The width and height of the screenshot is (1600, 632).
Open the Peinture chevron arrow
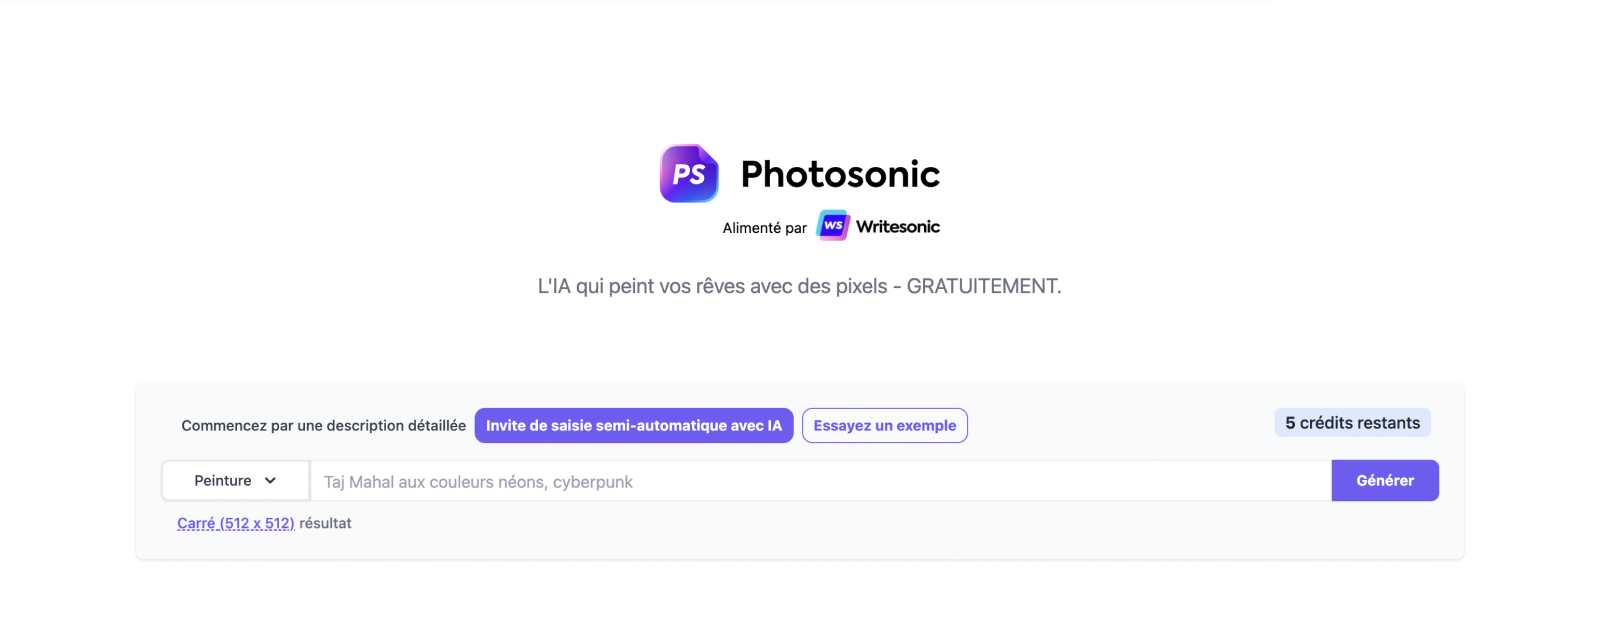(x=271, y=480)
